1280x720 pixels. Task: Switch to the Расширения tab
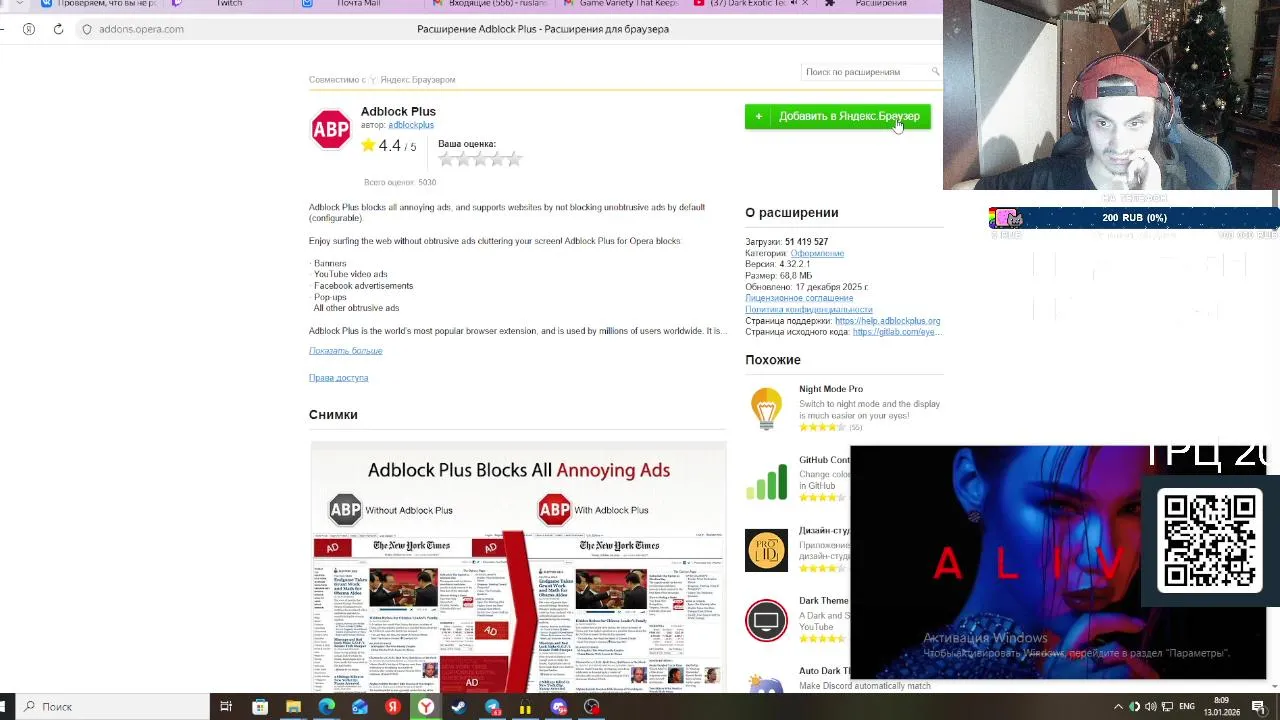point(880,4)
